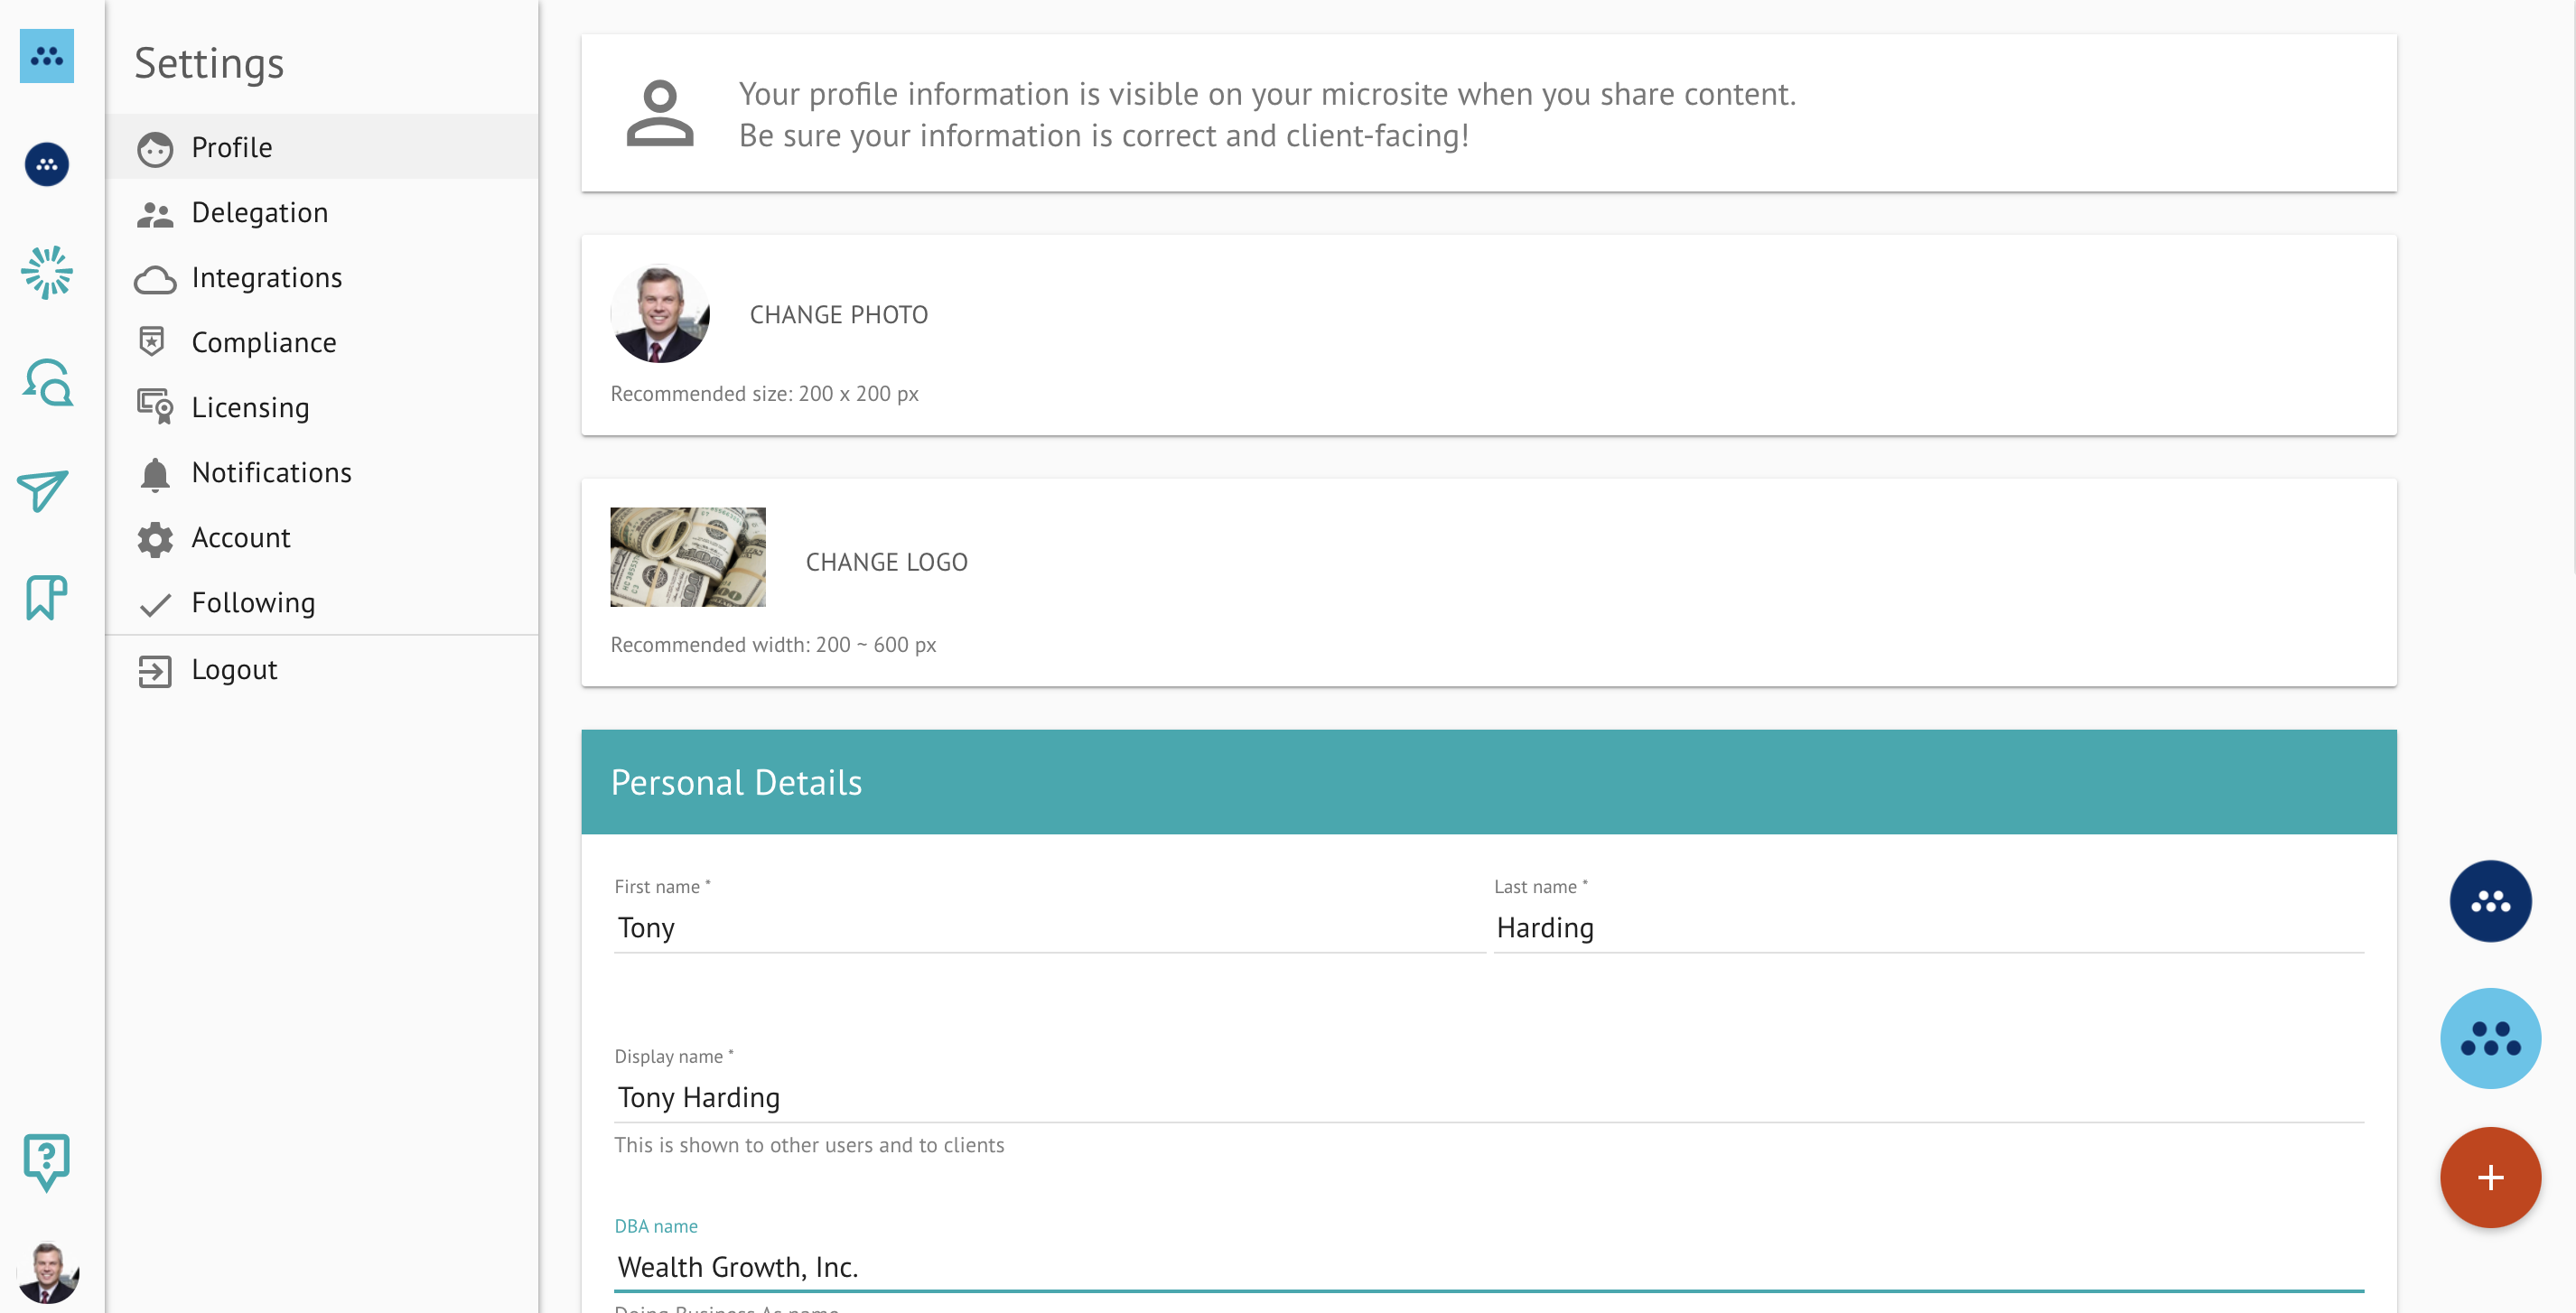Open the Compliance section
2576x1313 pixels.
[263, 342]
